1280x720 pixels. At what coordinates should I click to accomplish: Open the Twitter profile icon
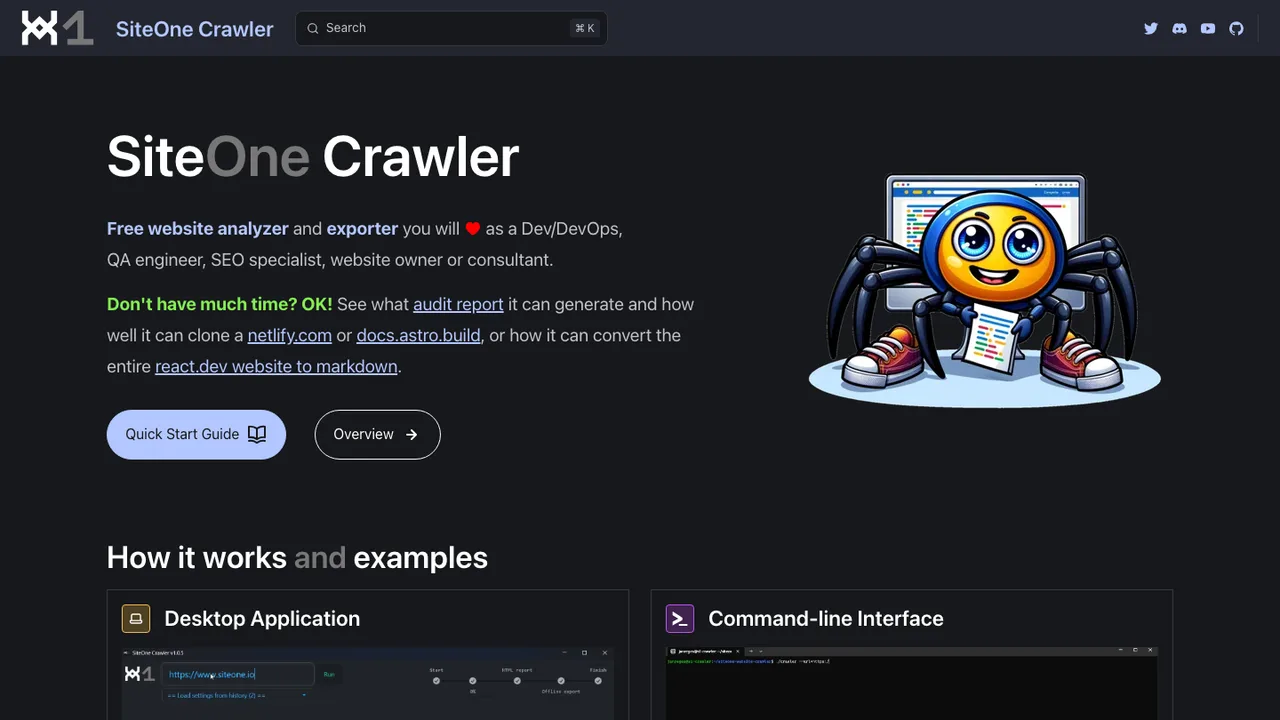pyautogui.click(x=1151, y=29)
